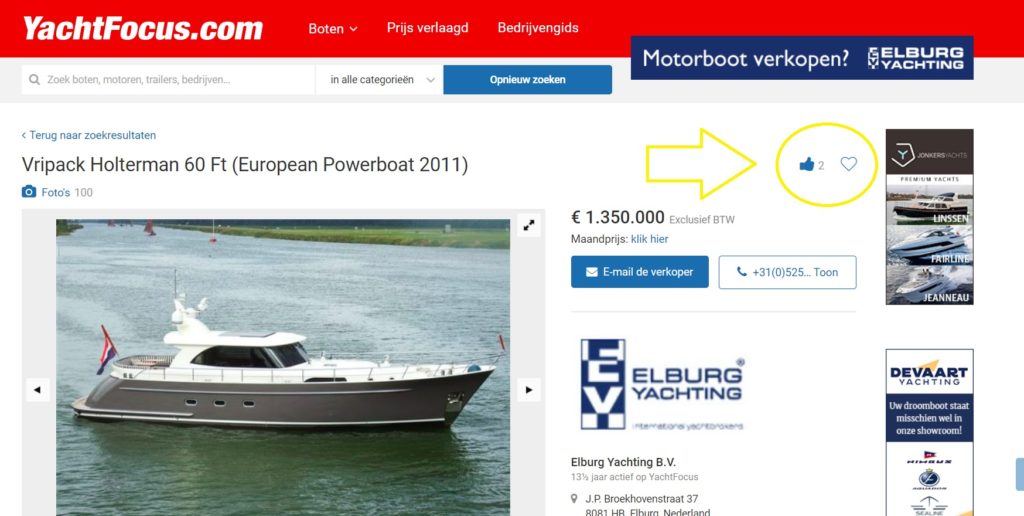
Task: Open the Boten dropdown menu
Action: coord(333,29)
